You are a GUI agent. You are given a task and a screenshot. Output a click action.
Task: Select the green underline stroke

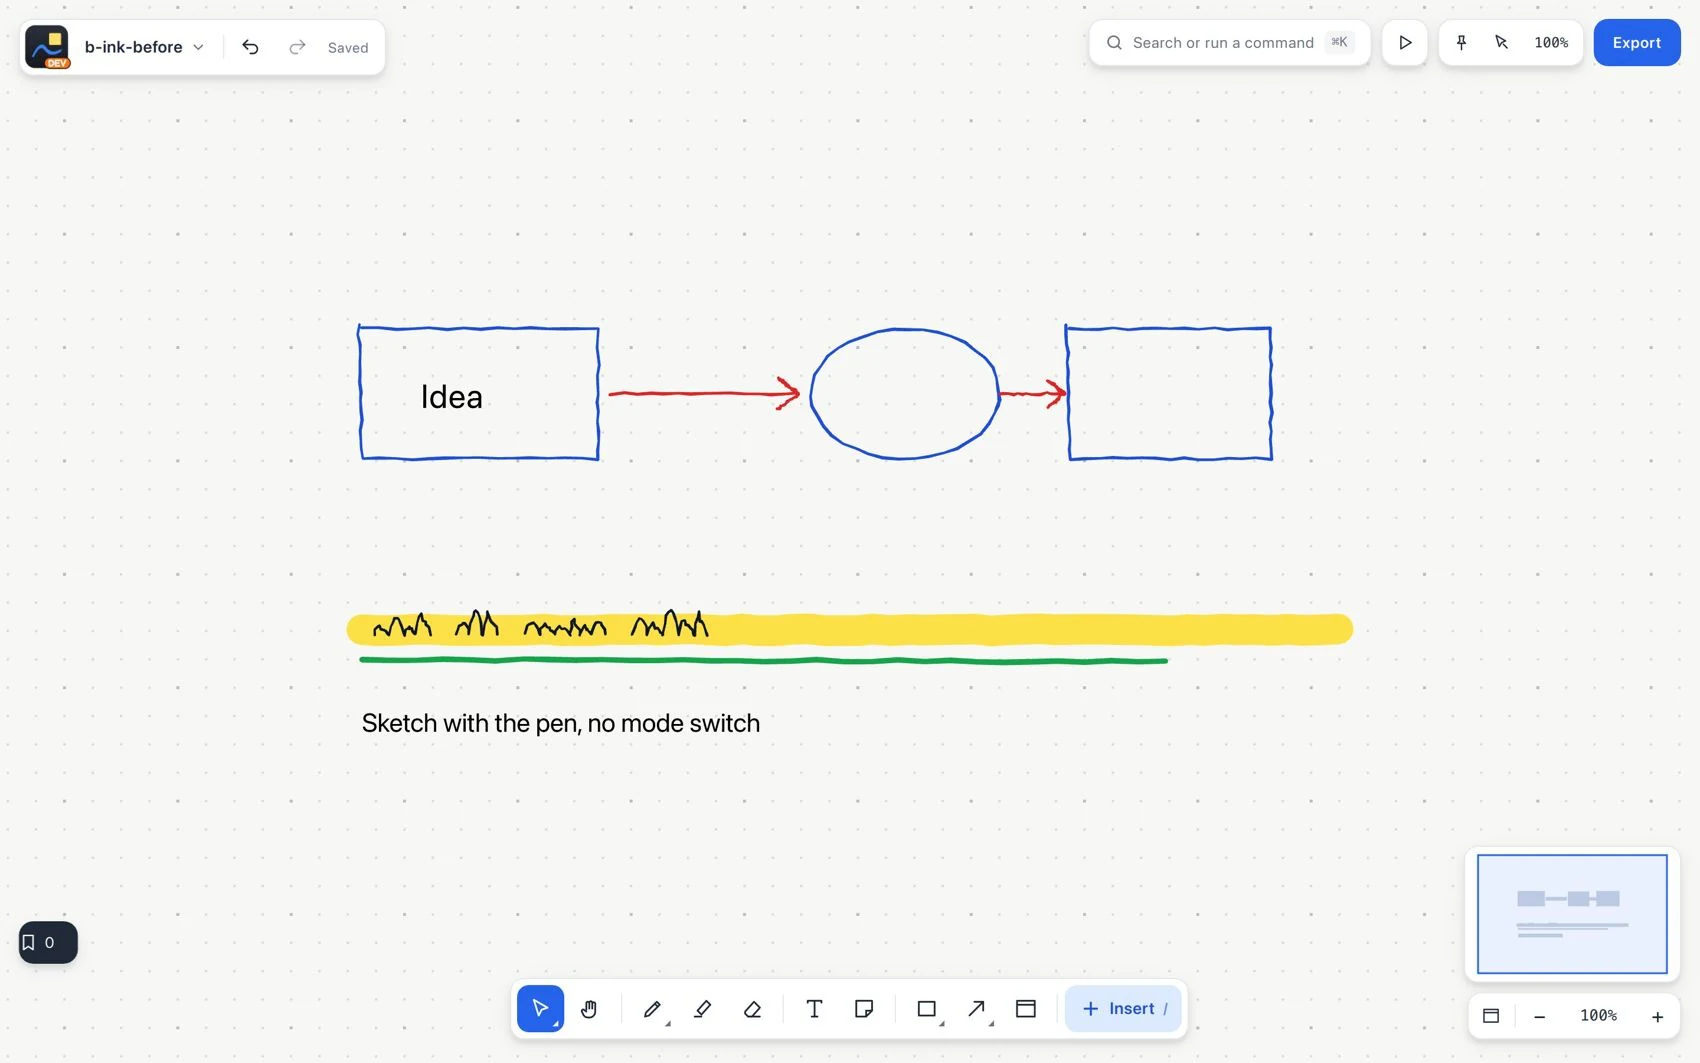(763, 660)
